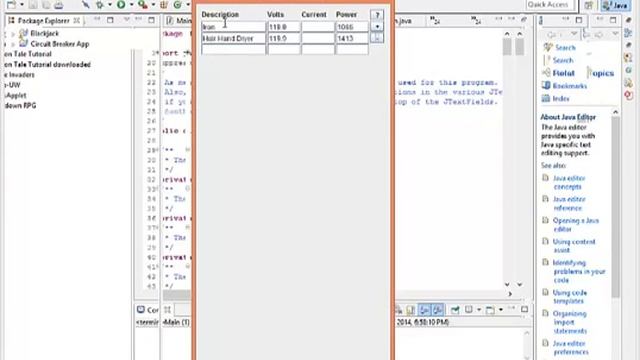The height and width of the screenshot is (360, 640).
Task: Open the Bookmarks link in Help view
Action: [570, 86]
